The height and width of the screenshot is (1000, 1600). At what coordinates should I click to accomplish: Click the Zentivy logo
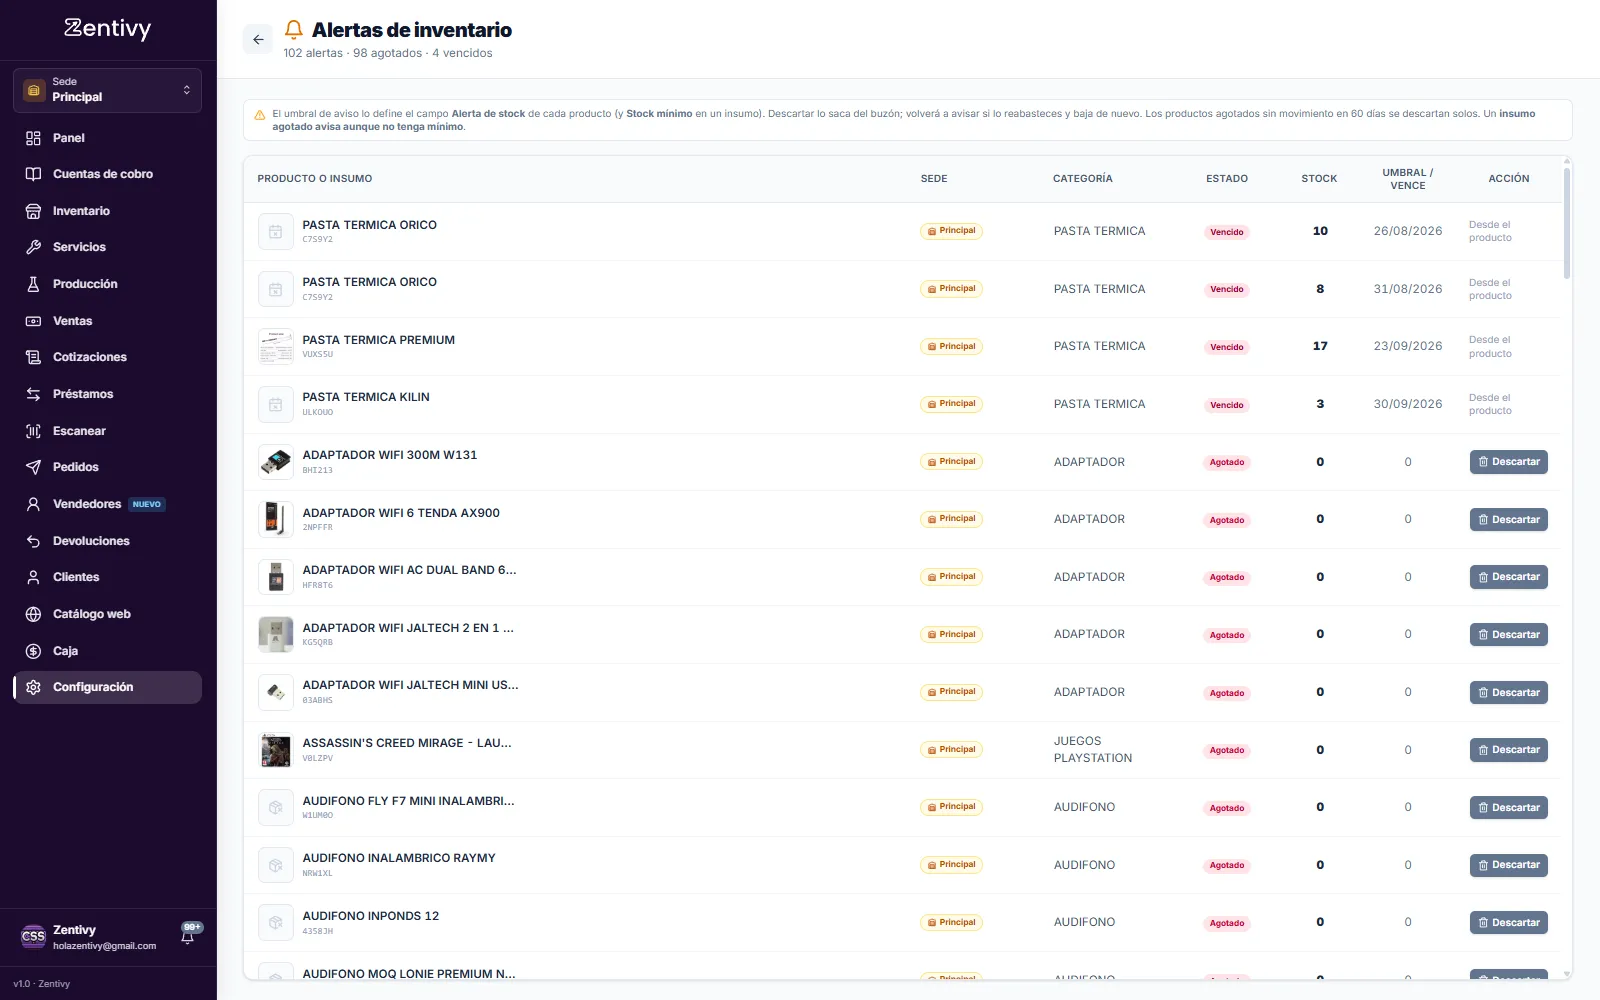click(x=107, y=29)
